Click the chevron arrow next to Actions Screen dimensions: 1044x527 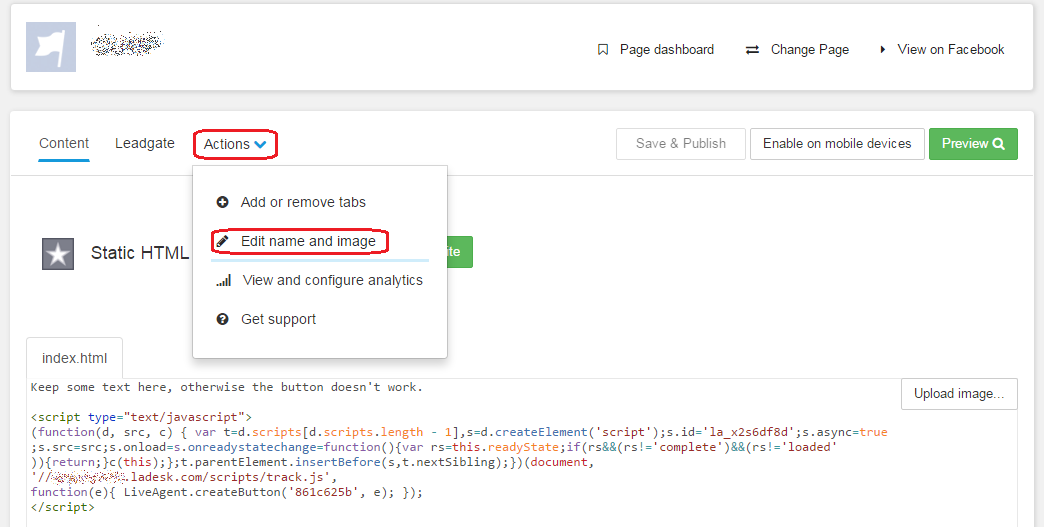pyautogui.click(x=260, y=145)
